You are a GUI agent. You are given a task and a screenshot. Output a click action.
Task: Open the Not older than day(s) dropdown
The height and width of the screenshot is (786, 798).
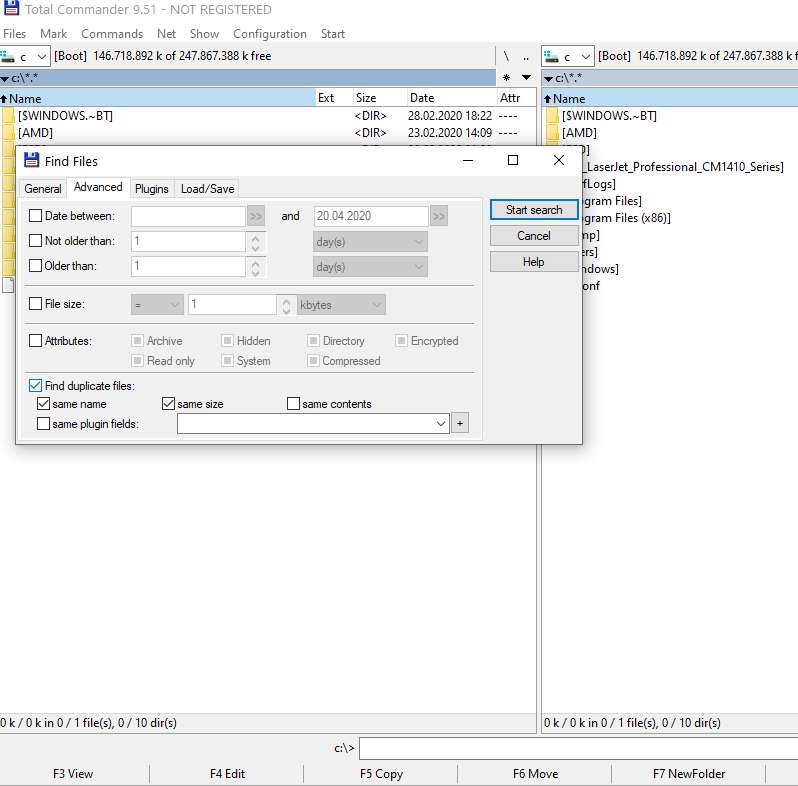click(370, 242)
